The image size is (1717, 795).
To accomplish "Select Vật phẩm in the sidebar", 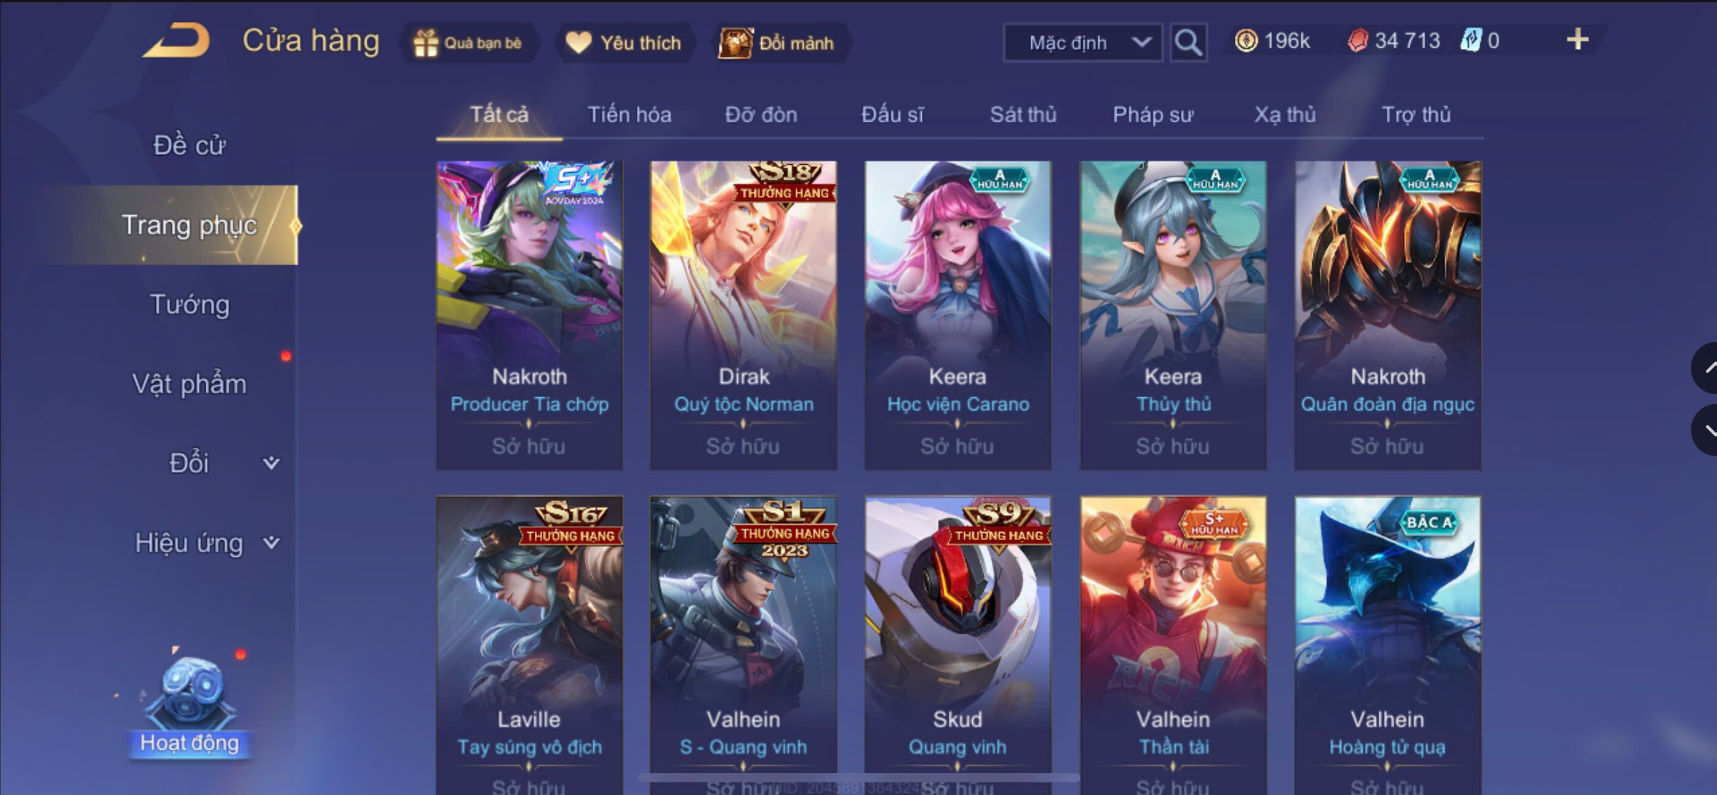I will pyautogui.click(x=189, y=384).
